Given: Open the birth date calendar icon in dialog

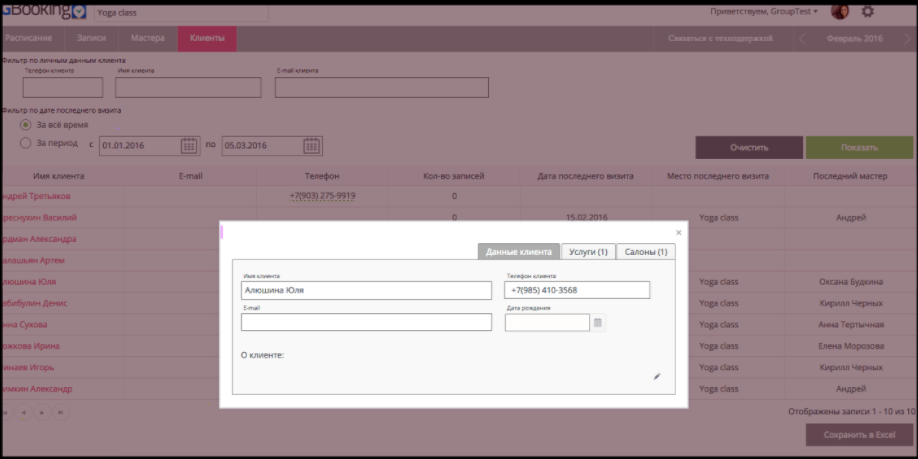Looking at the screenshot, I should point(598,323).
